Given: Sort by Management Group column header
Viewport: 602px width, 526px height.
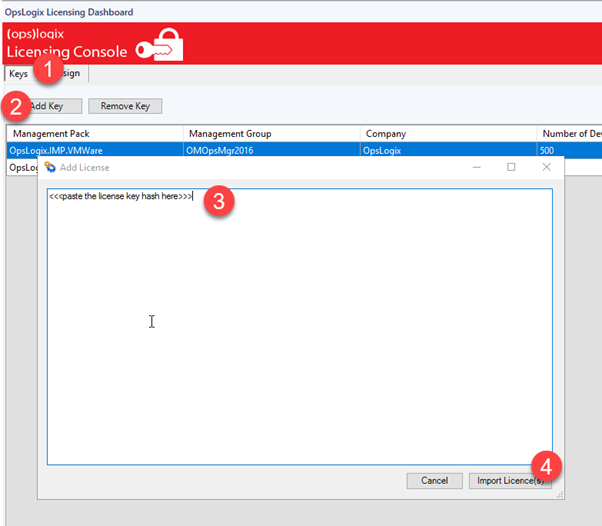Looking at the screenshot, I should 272,134.
